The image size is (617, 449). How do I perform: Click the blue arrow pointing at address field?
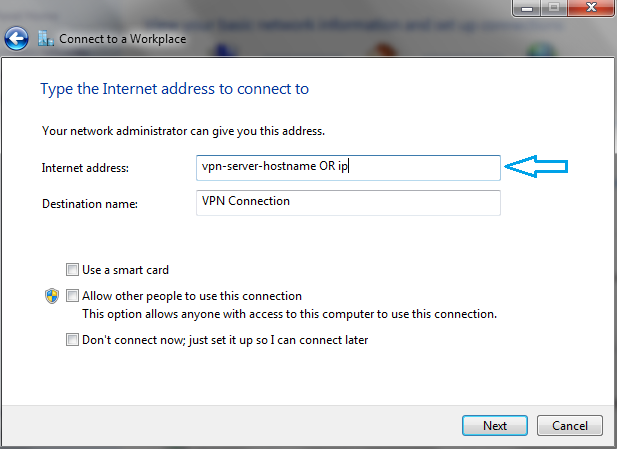tap(536, 166)
